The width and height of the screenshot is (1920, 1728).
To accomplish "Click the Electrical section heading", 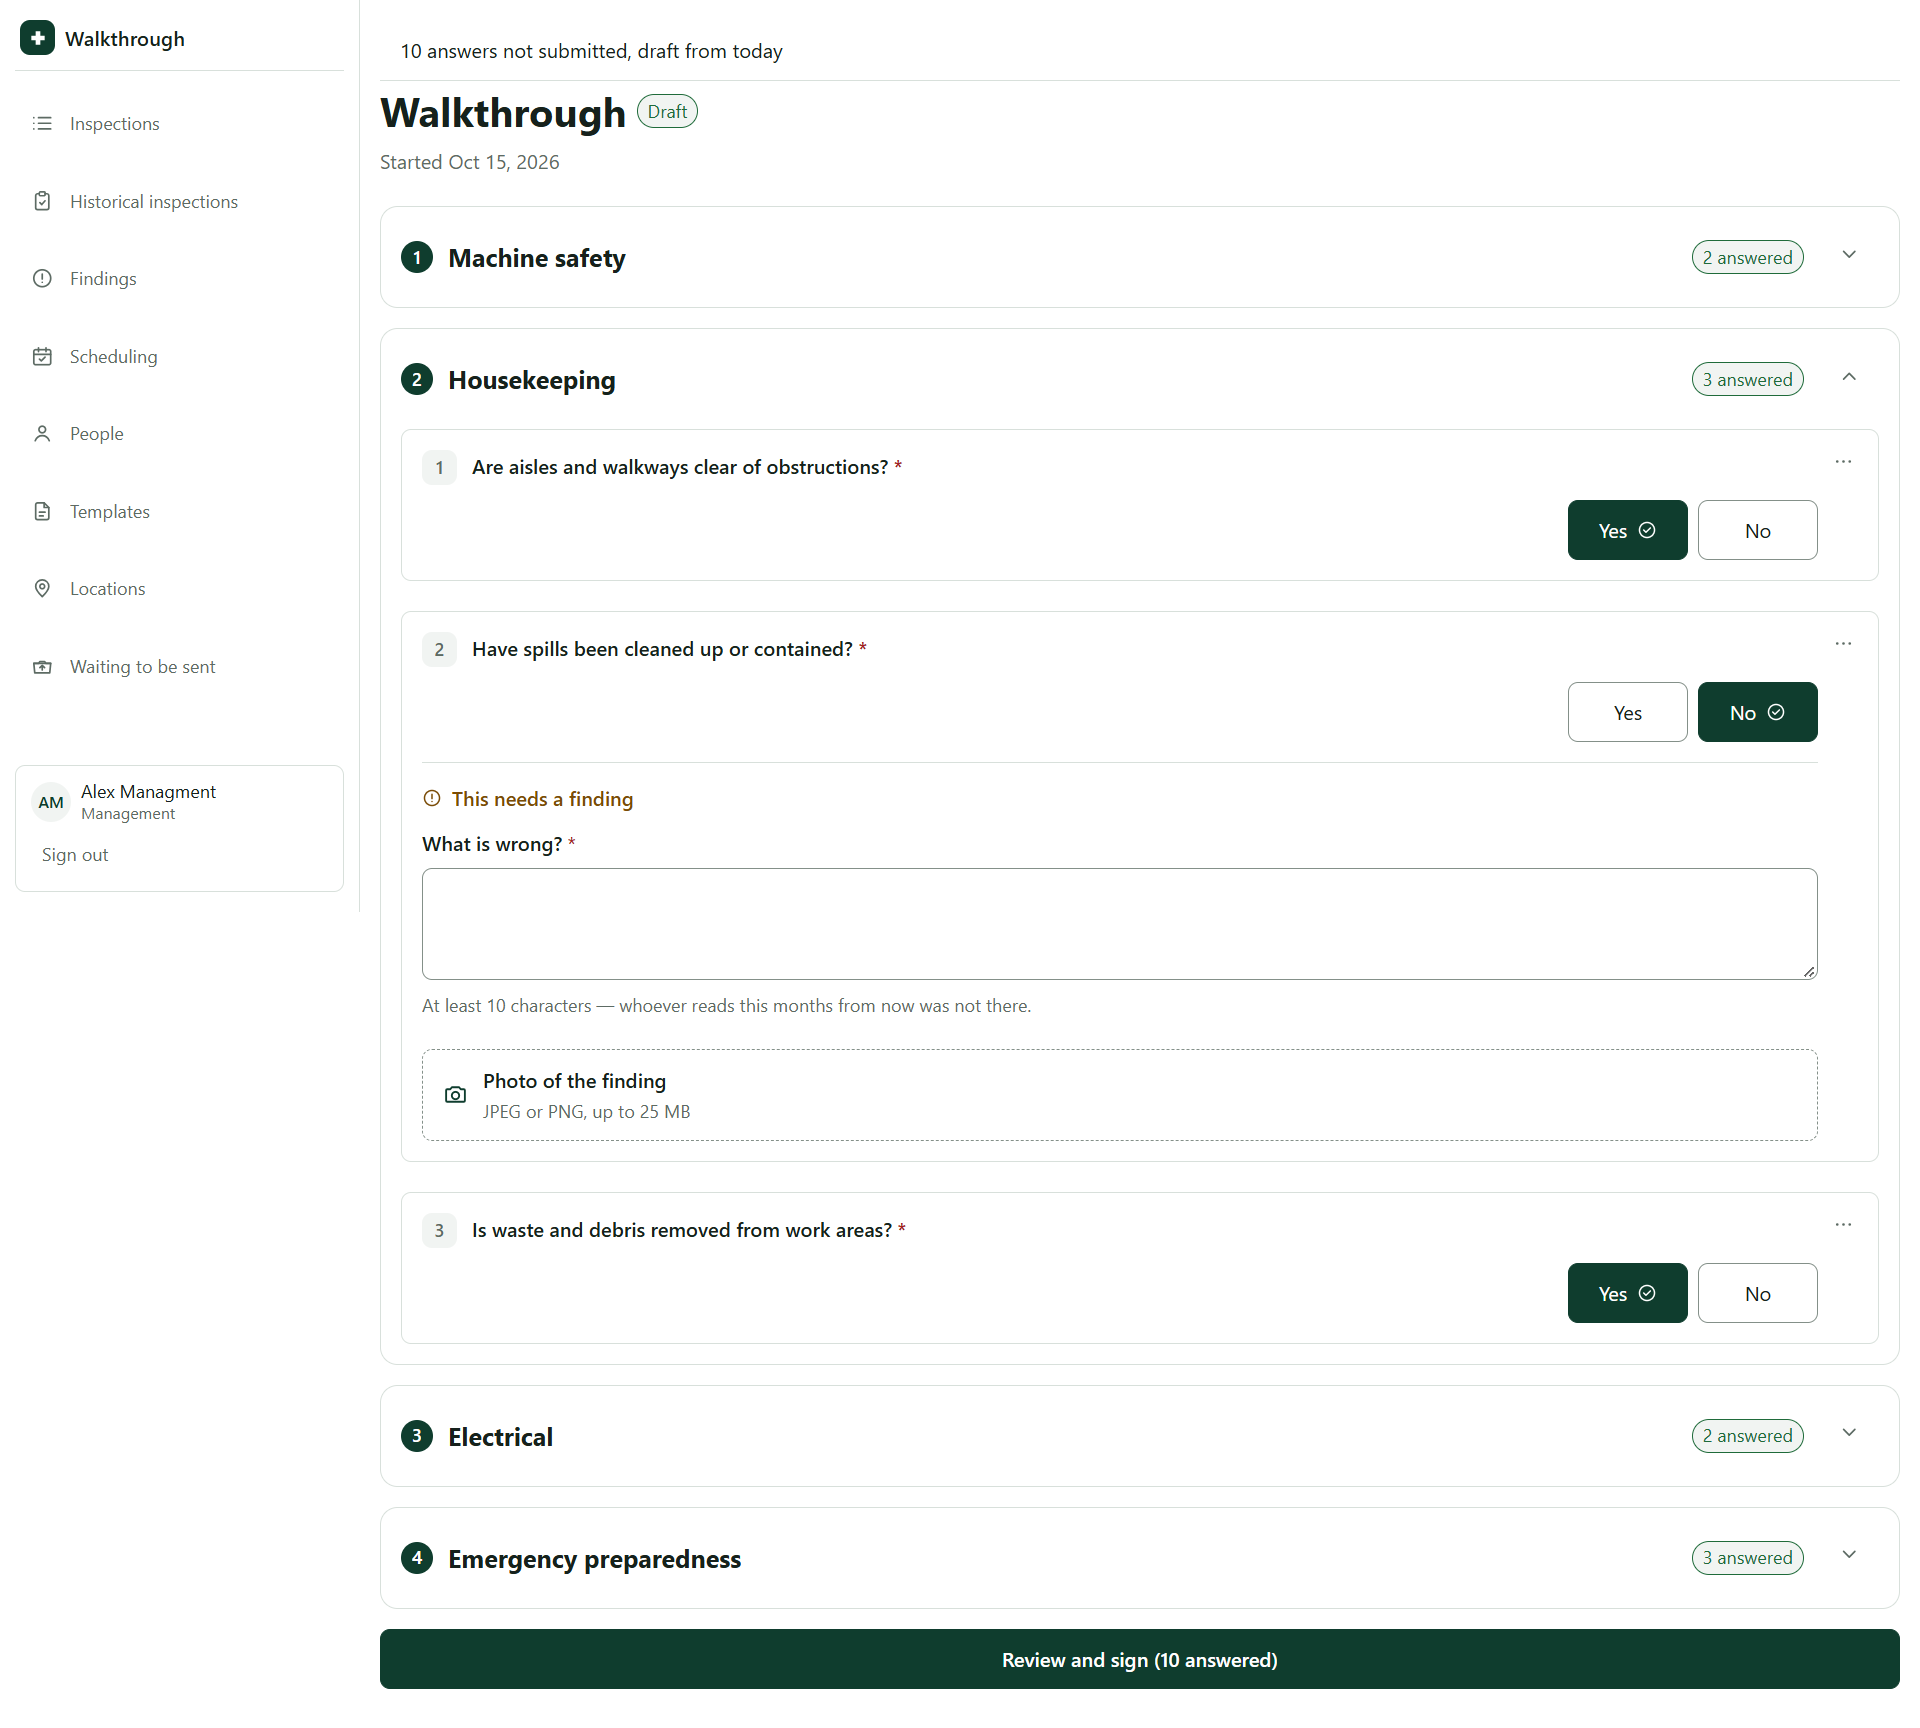I will (500, 1437).
